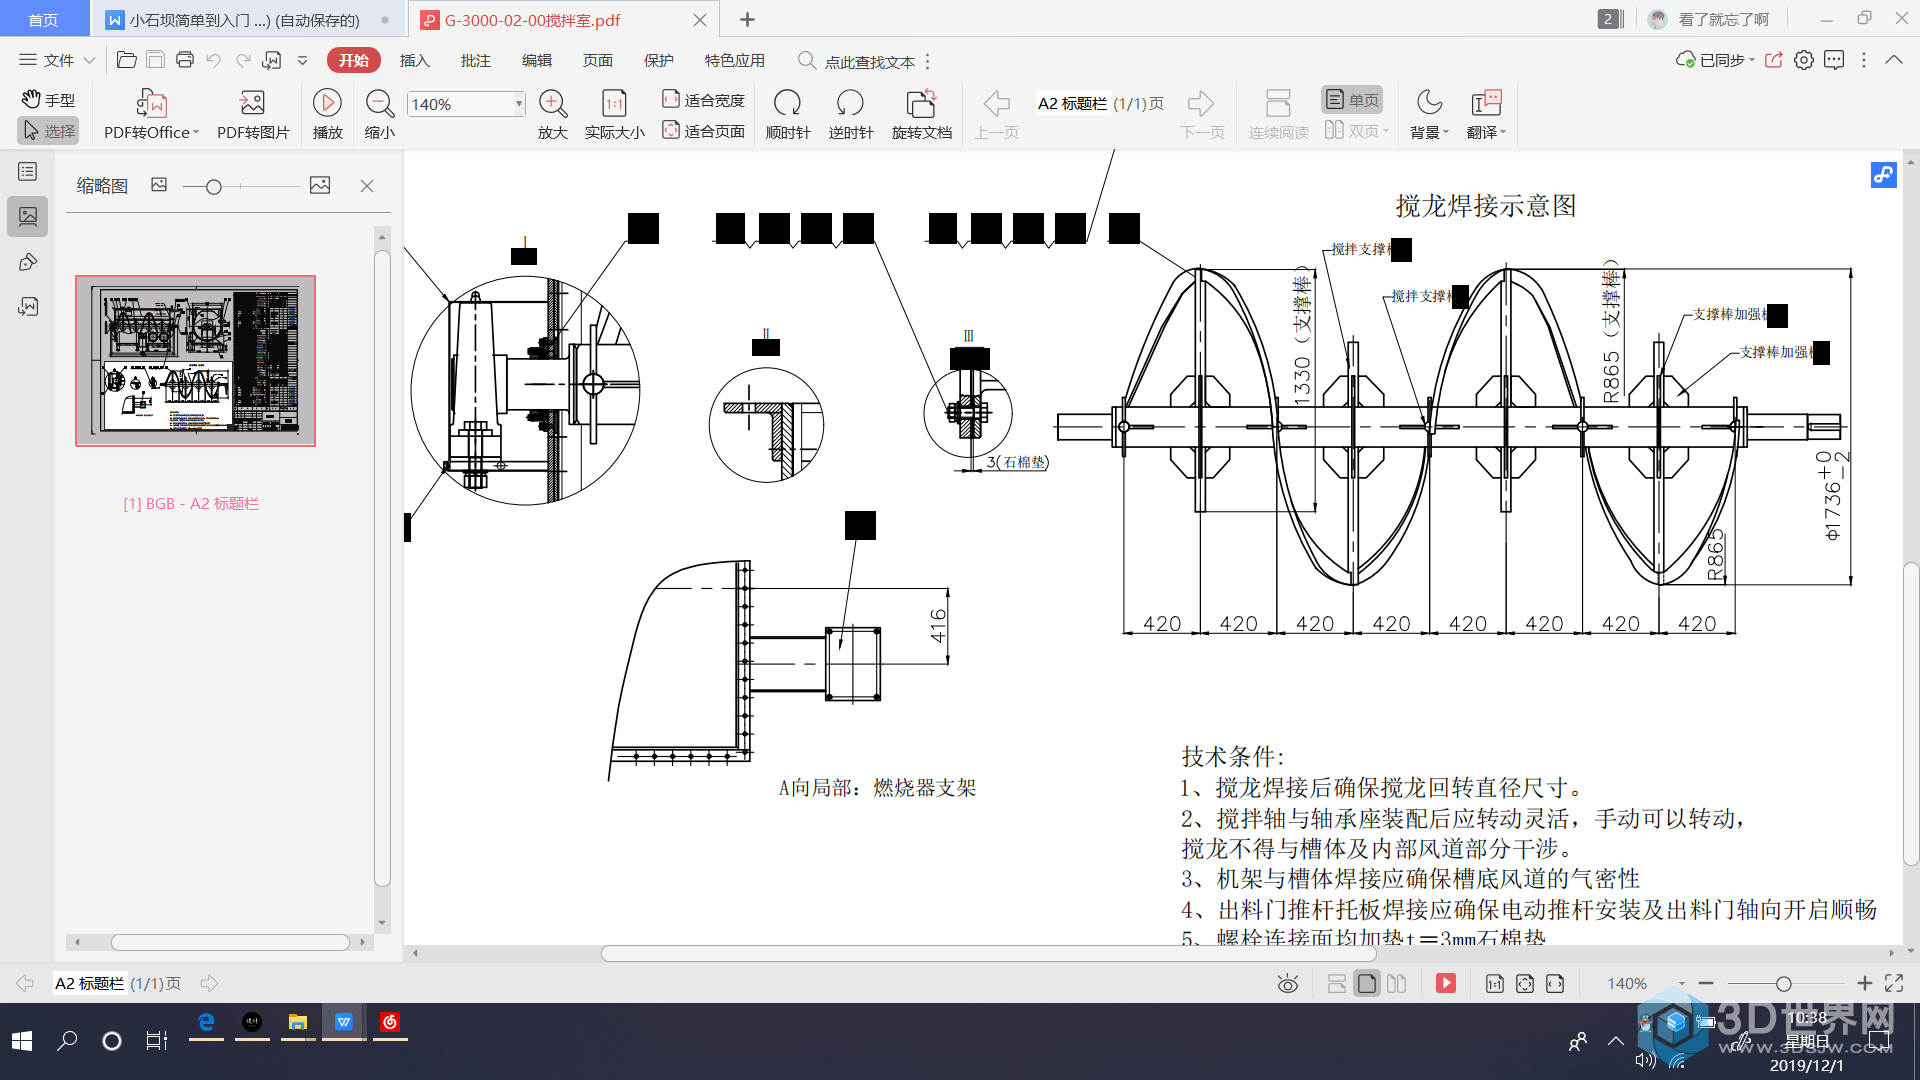Click the search text box 点此查找文本
1920x1080 pixels.
(x=869, y=62)
